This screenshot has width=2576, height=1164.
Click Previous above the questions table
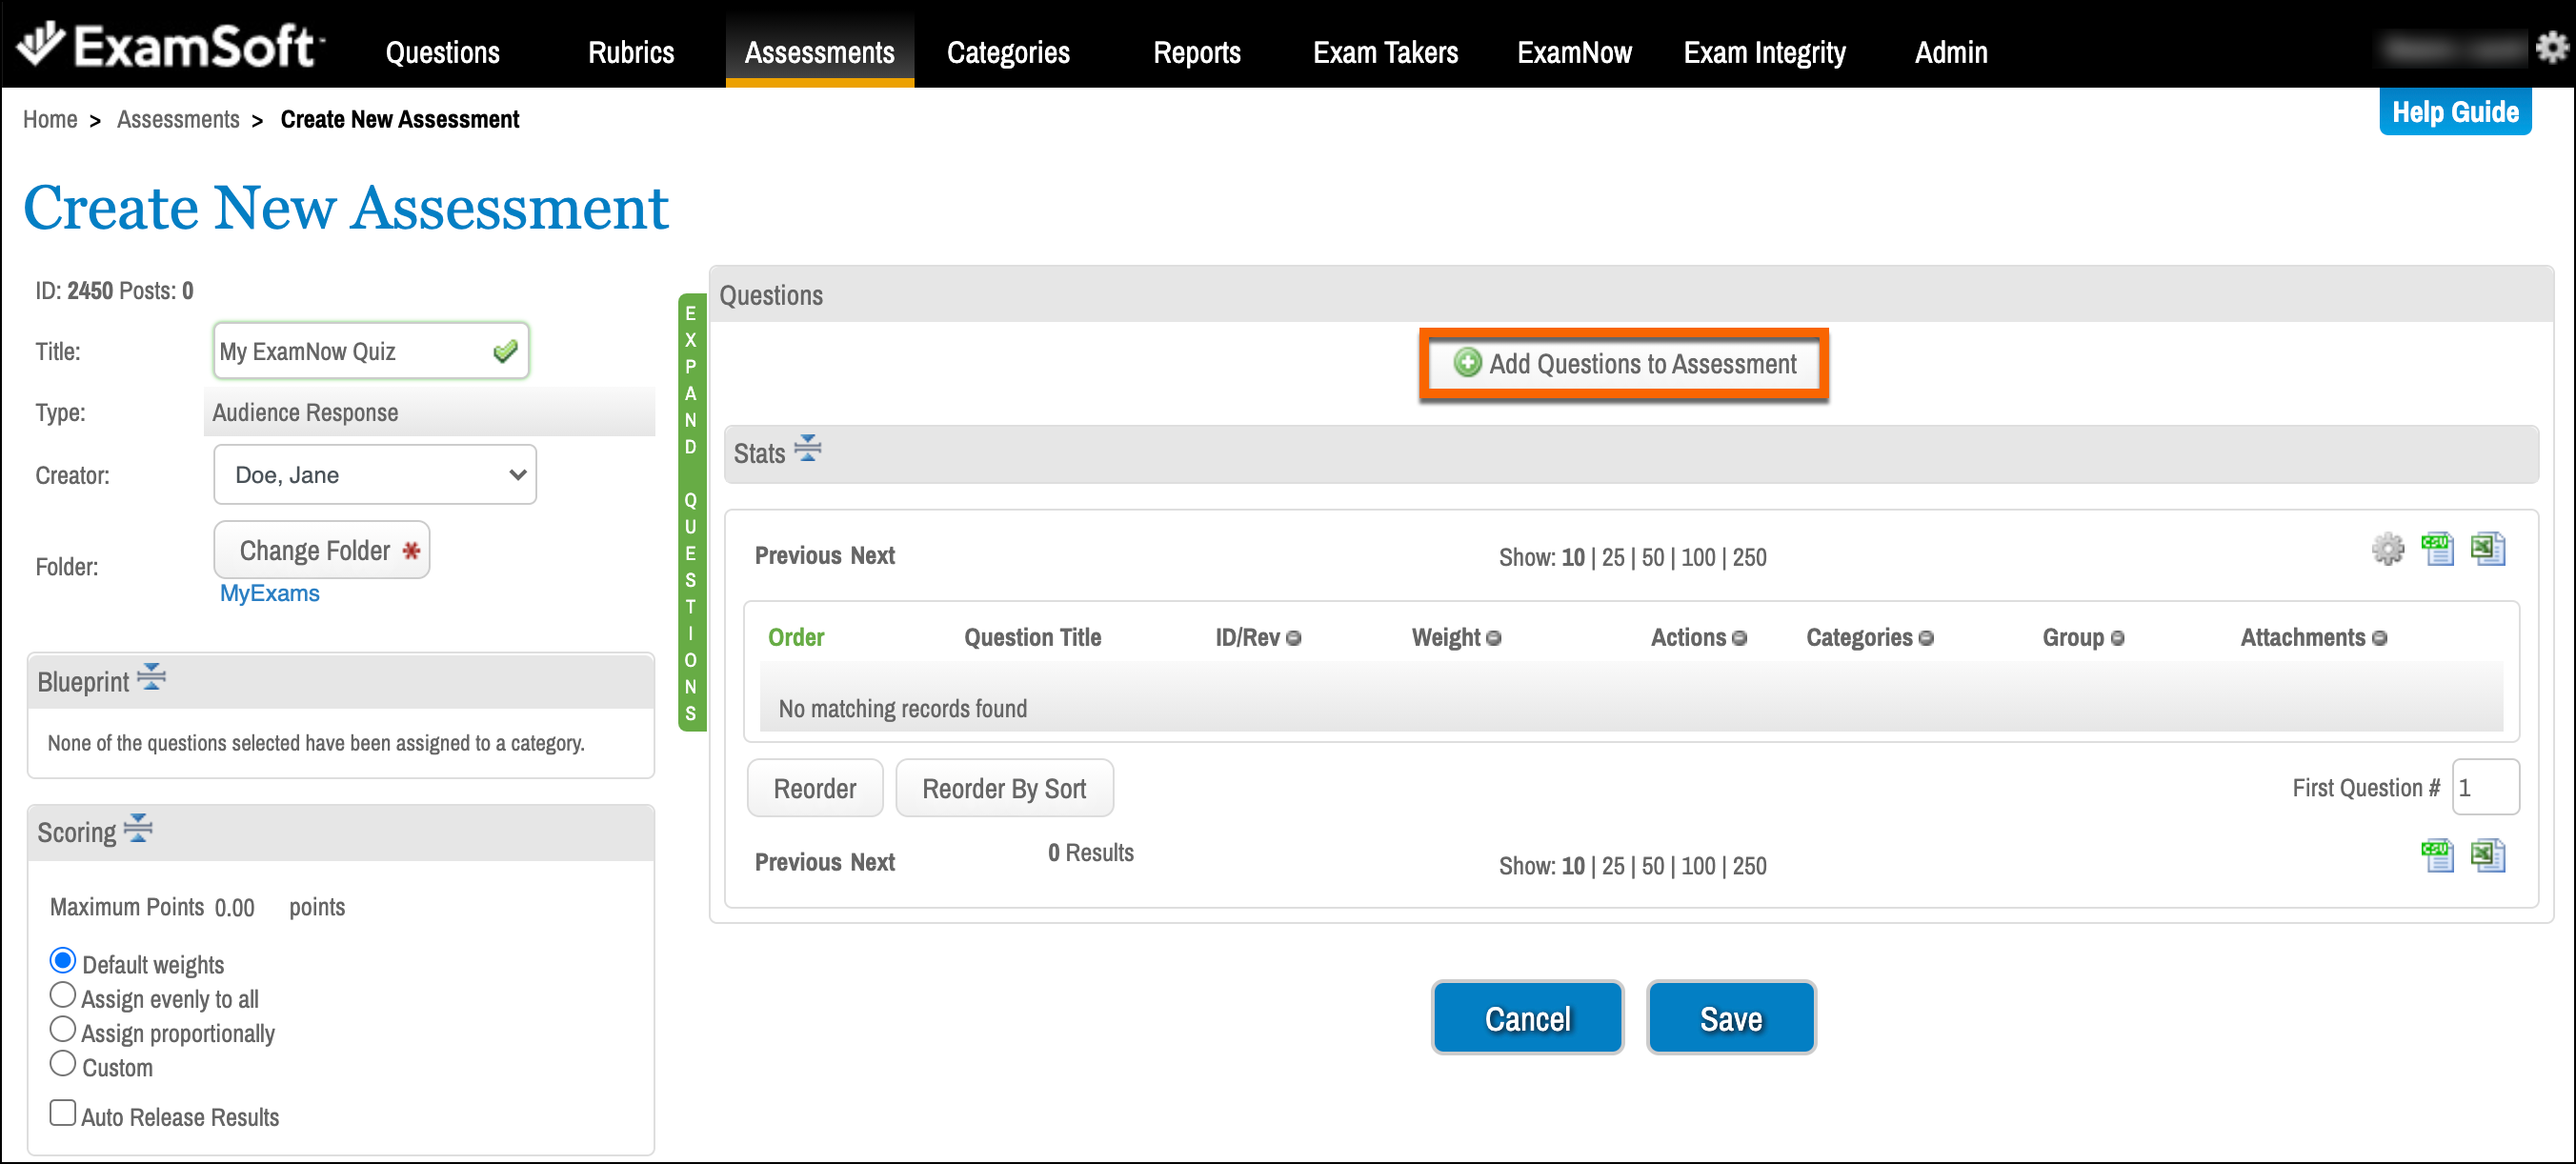[x=799, y=556]
